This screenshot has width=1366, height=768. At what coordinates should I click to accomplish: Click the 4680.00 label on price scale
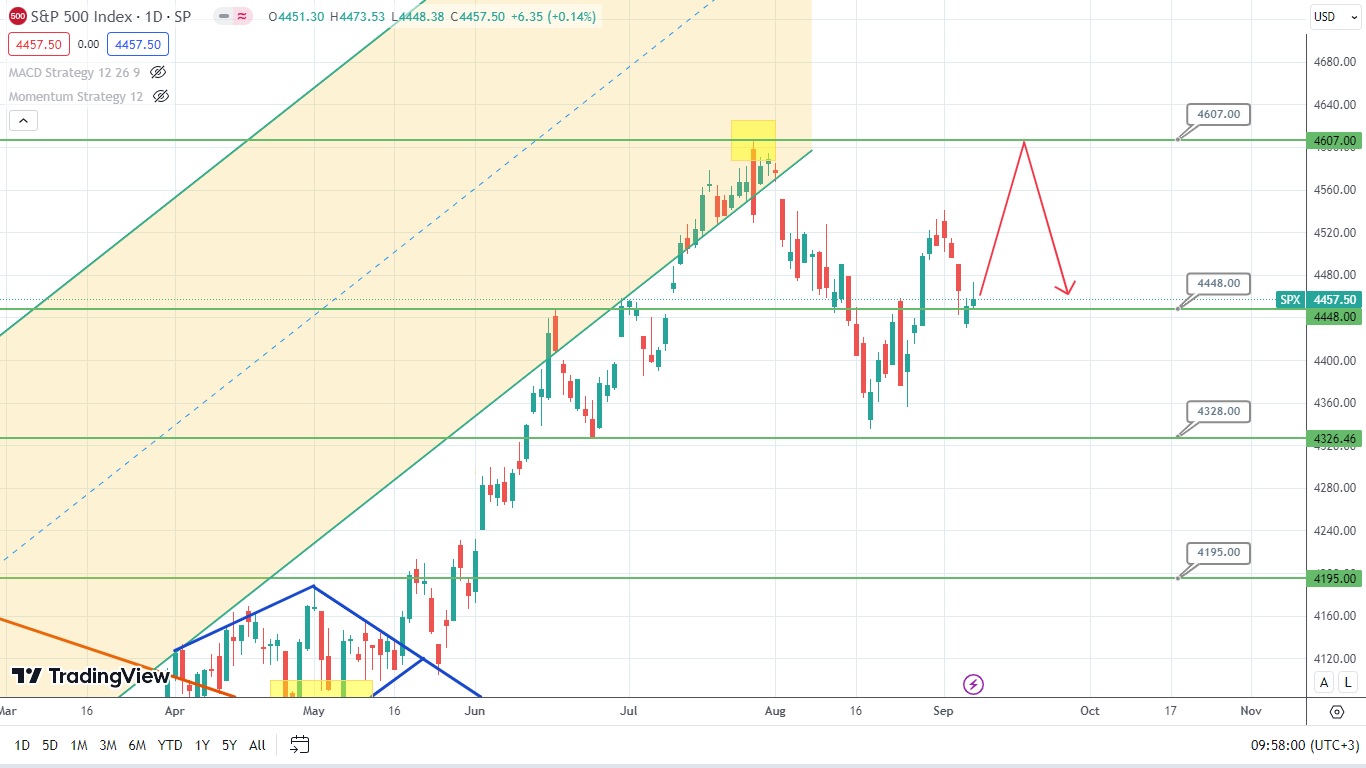pos(1335,62)
